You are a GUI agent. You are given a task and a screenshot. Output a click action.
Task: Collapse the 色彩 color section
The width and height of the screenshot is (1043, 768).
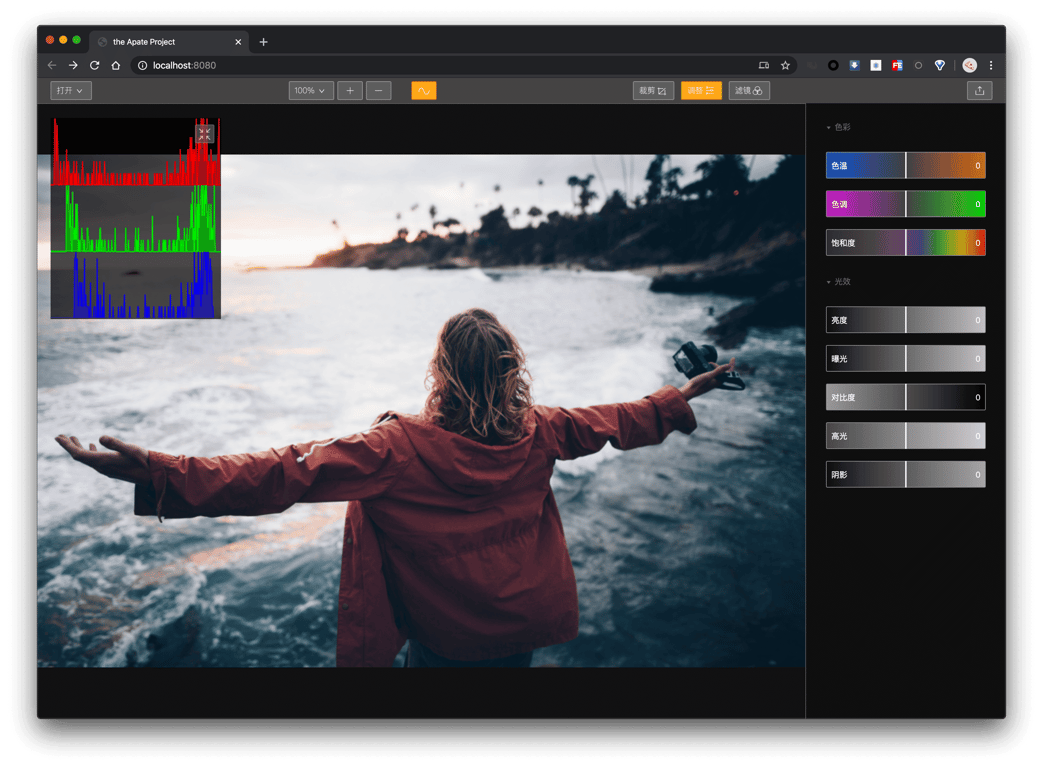(x=838, y=128)
